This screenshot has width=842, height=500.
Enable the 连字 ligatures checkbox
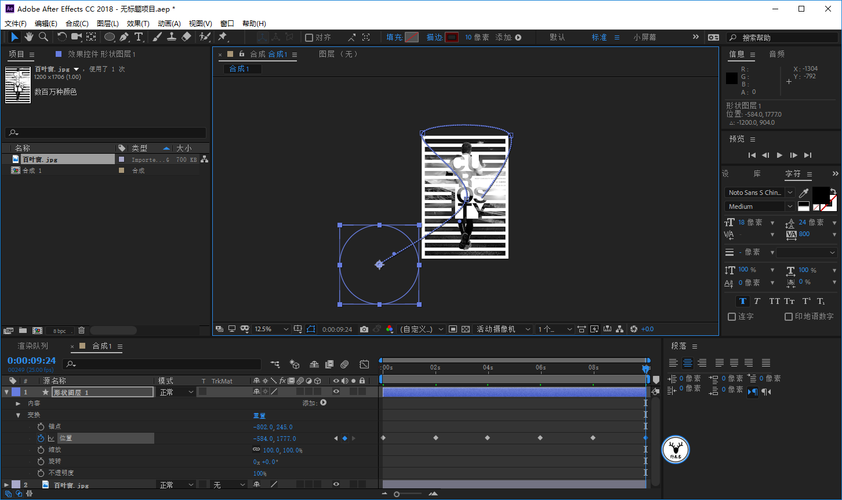[x=731, y=317]
